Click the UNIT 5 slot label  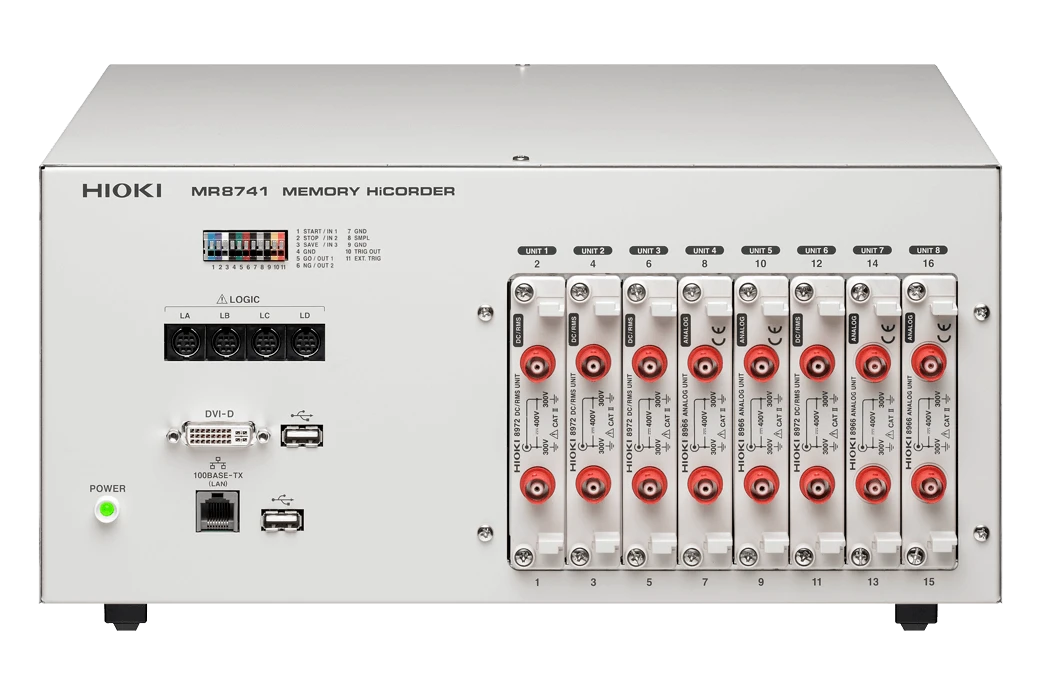[761, 251]
